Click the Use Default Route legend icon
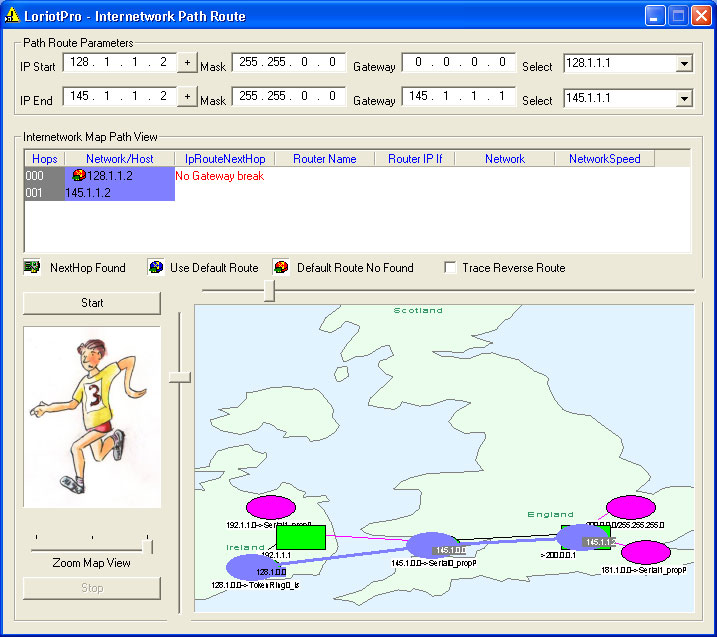717x637 pixels. (156, 267)
